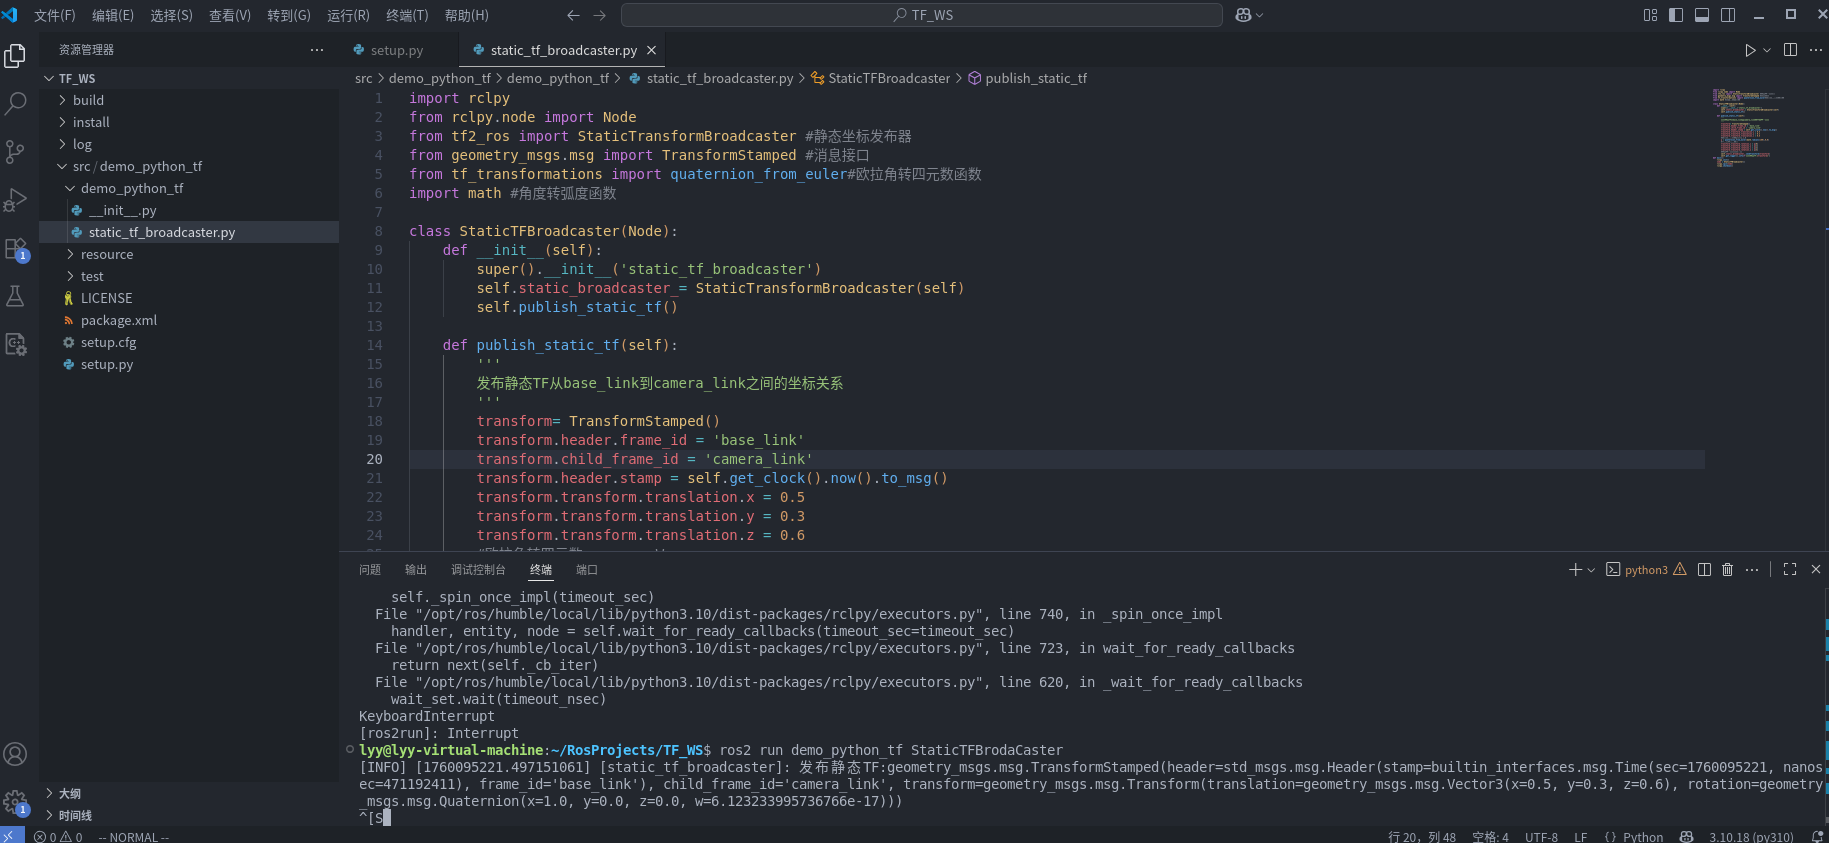The height and width of the screenshot is (843, 1829).
Task: Open the Accounts menu icon
Action: tap(15, 754)
